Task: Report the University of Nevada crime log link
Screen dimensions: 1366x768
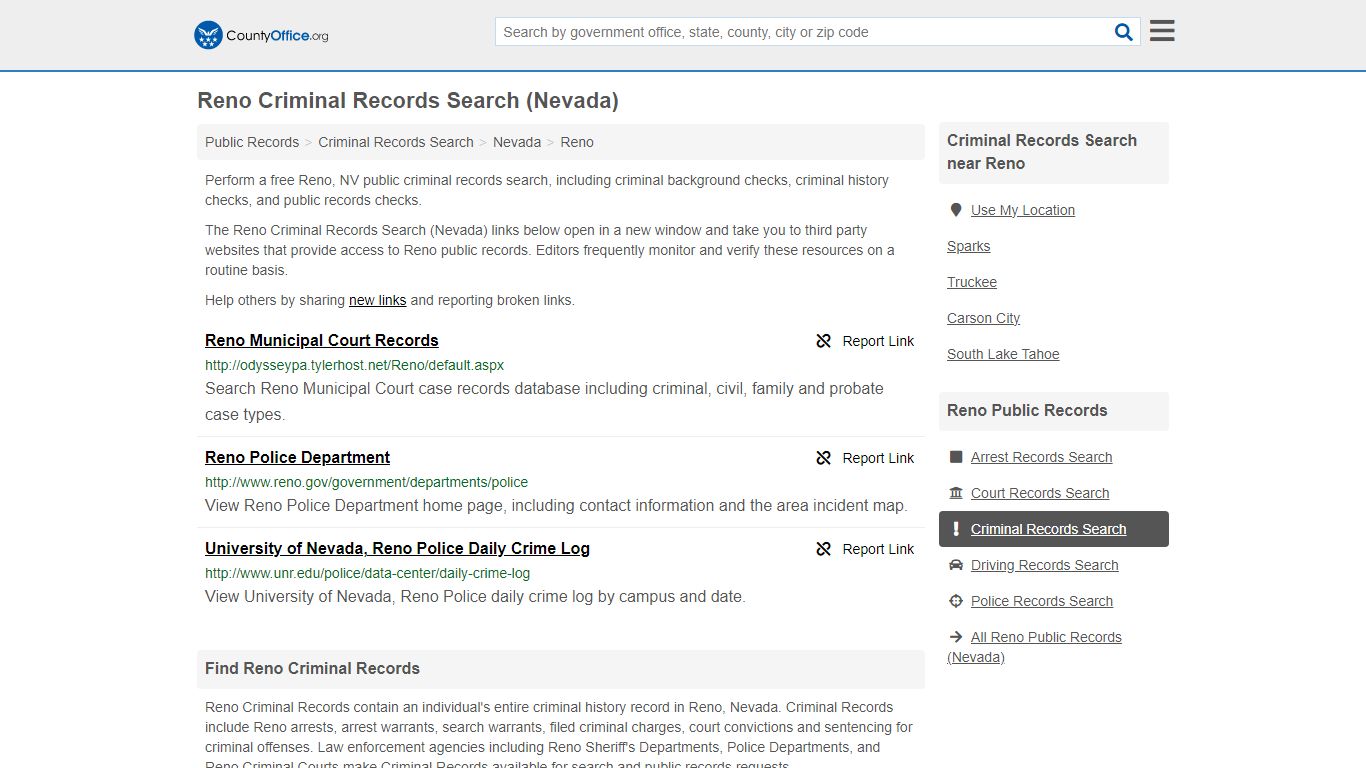Action: point(865,549)
